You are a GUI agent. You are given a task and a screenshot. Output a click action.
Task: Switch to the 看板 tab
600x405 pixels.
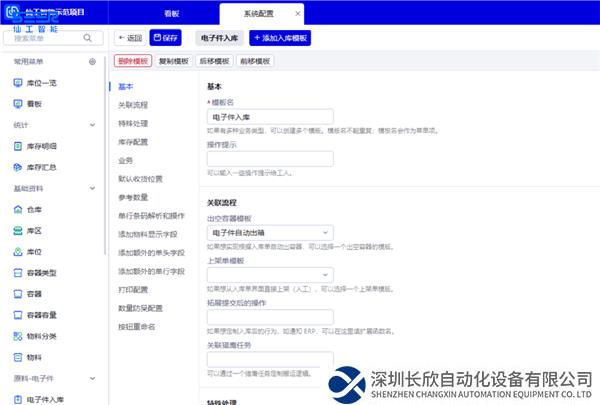[173, 15]
